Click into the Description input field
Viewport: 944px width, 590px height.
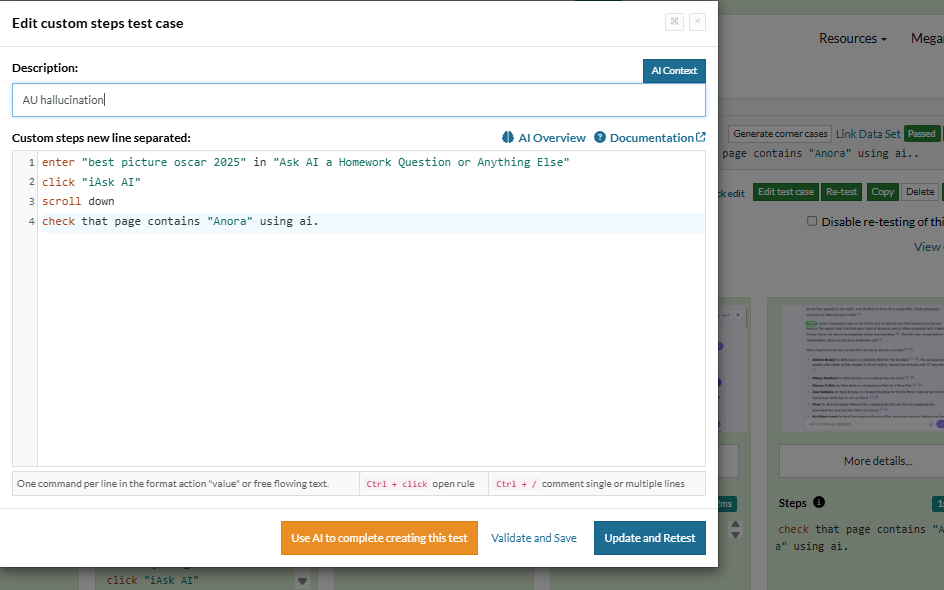click(x=358, y=100)
